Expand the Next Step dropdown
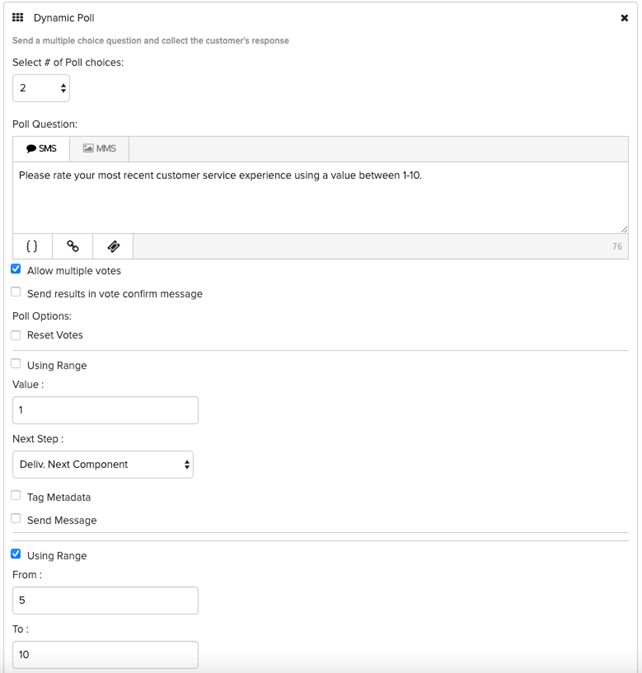Screen dimensions: 642x673 [103, 464]
